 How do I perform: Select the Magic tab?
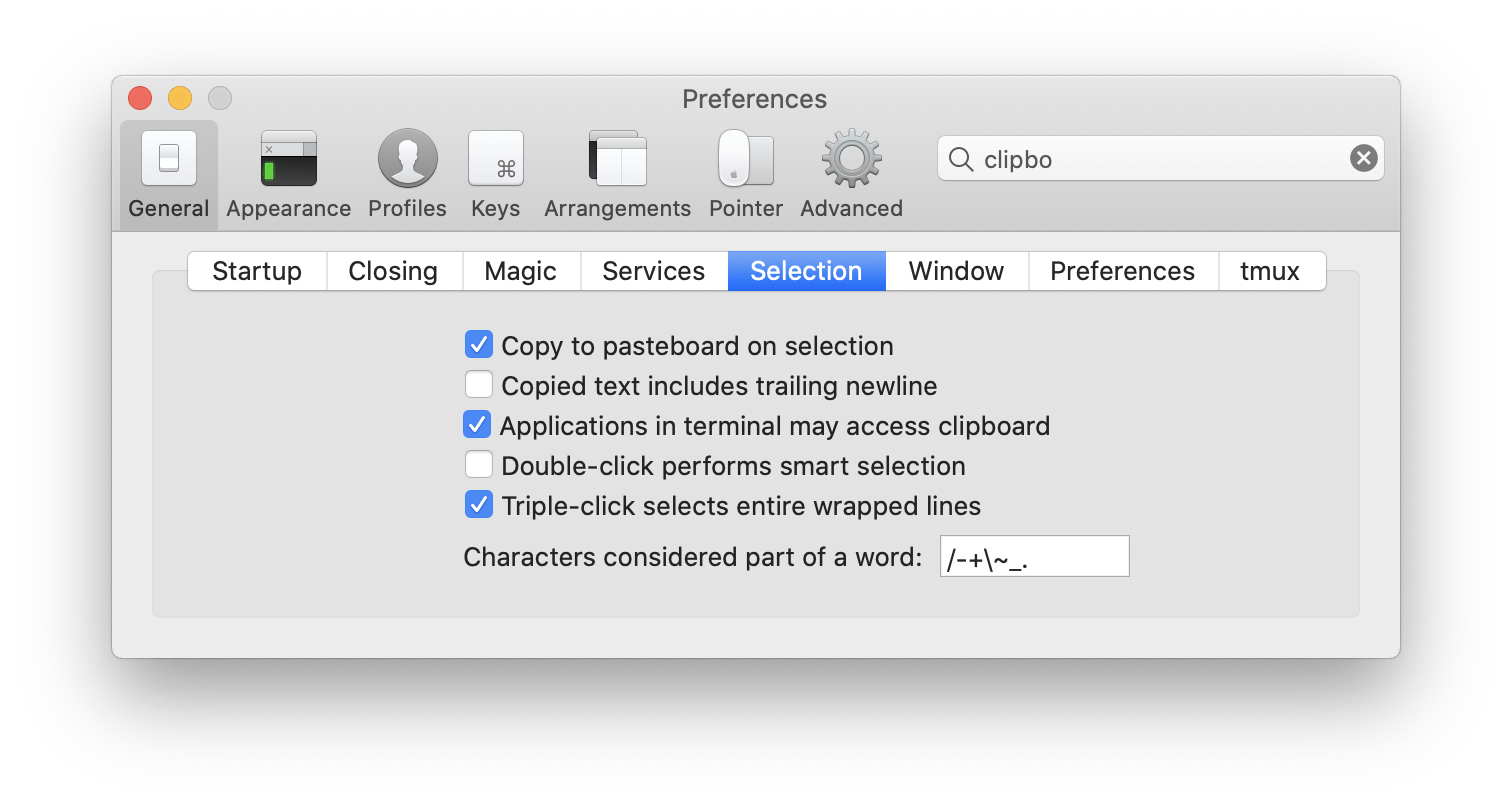[520, 271]
